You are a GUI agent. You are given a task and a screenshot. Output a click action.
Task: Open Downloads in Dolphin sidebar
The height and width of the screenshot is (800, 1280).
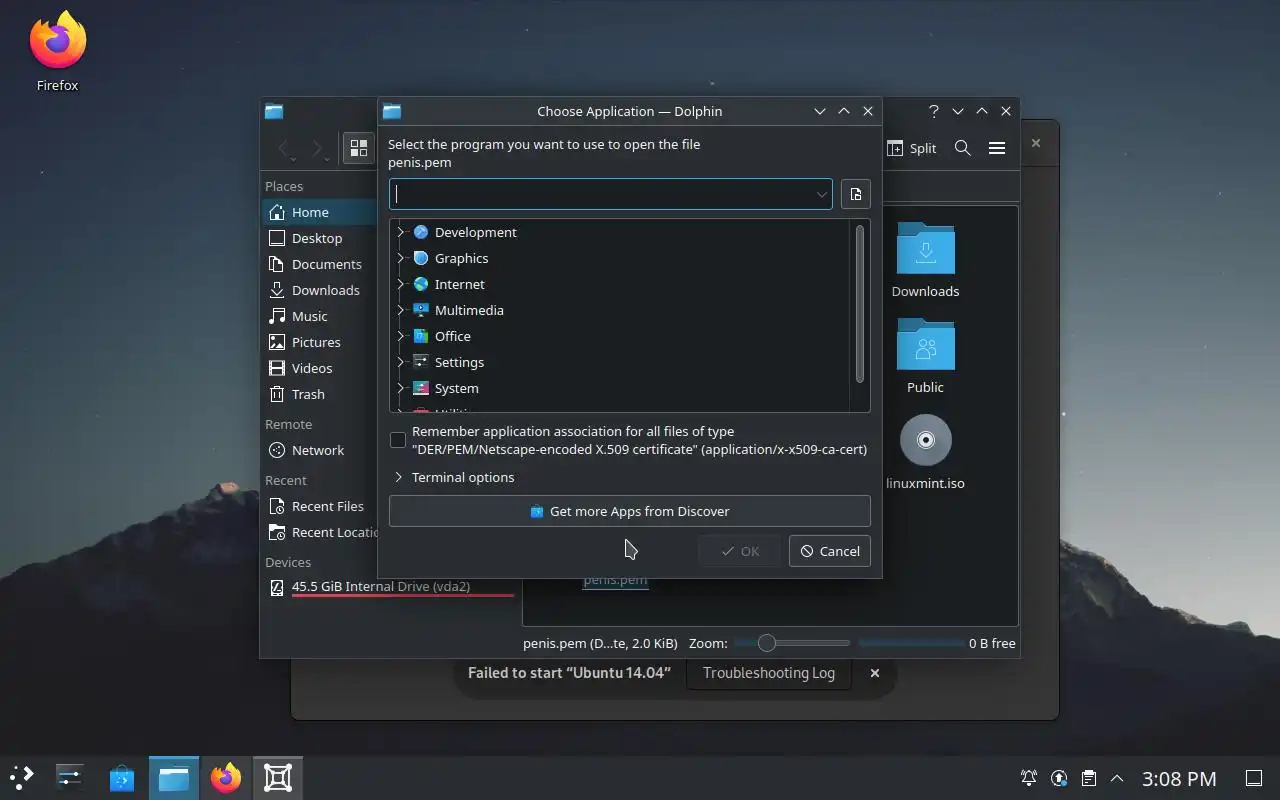pos(320,290)
